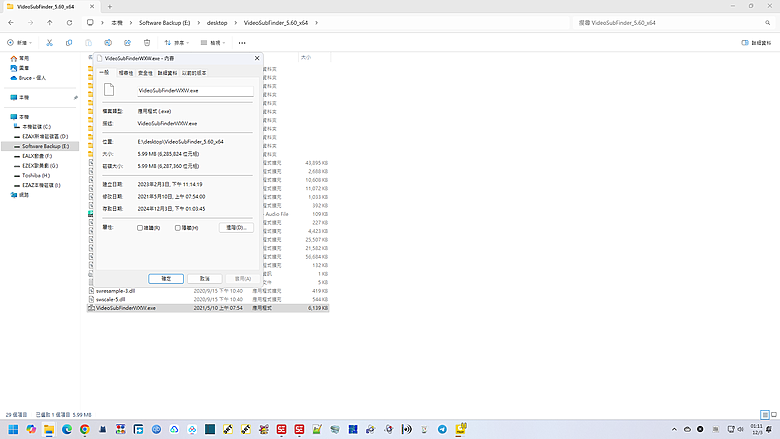Toggle the Read-only attribute checkbox
780x439 pixels.
(x=140, y=228)
